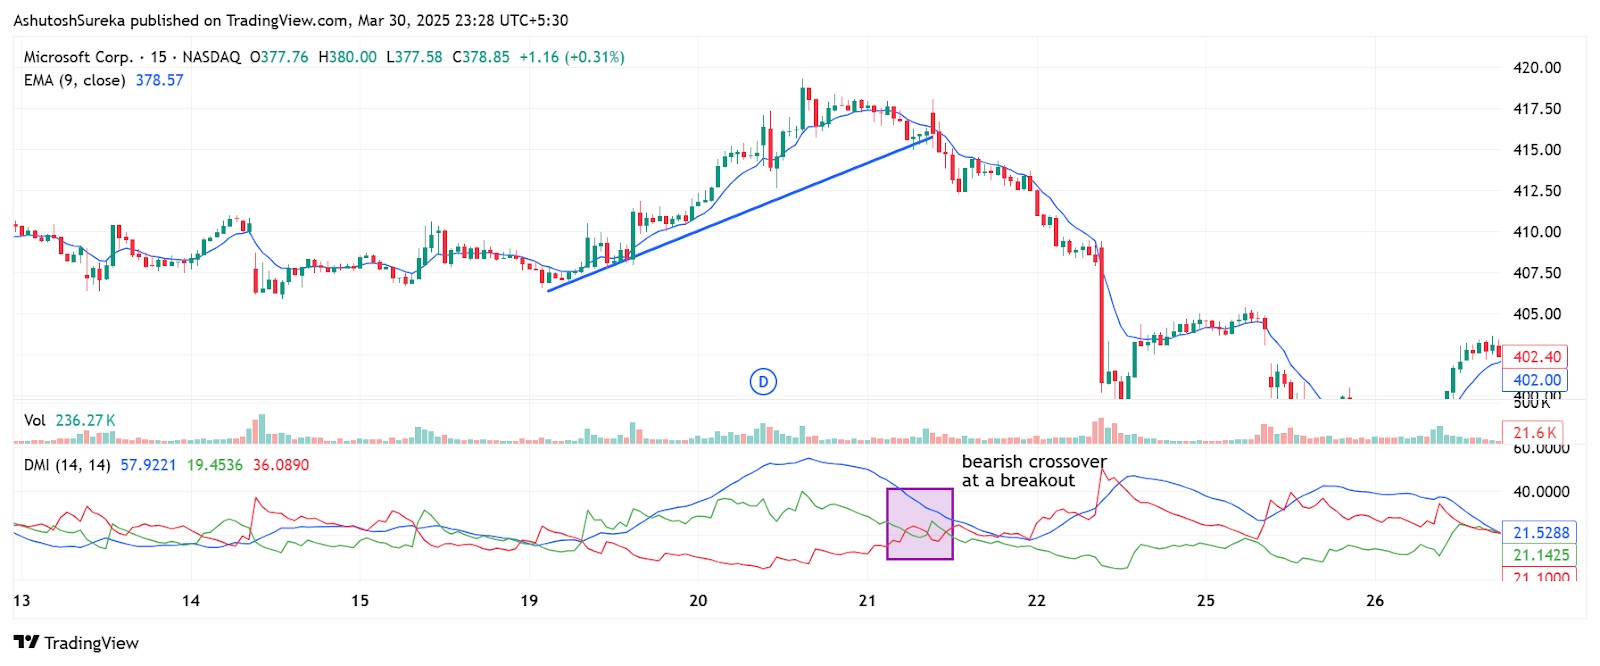Click date label 13 on time axis
Screen dimensions: 1600x666
coord(21,601)
